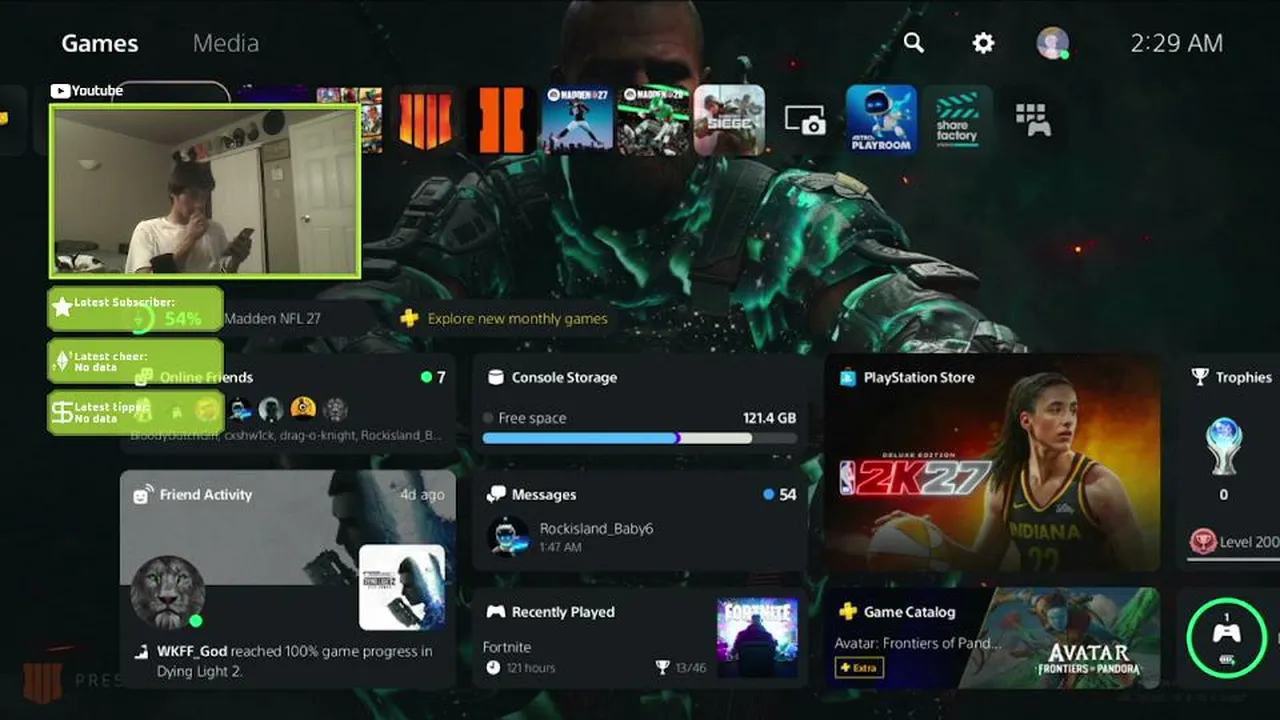
Task: Open the Share Factory tile
Action: [957, 121]
